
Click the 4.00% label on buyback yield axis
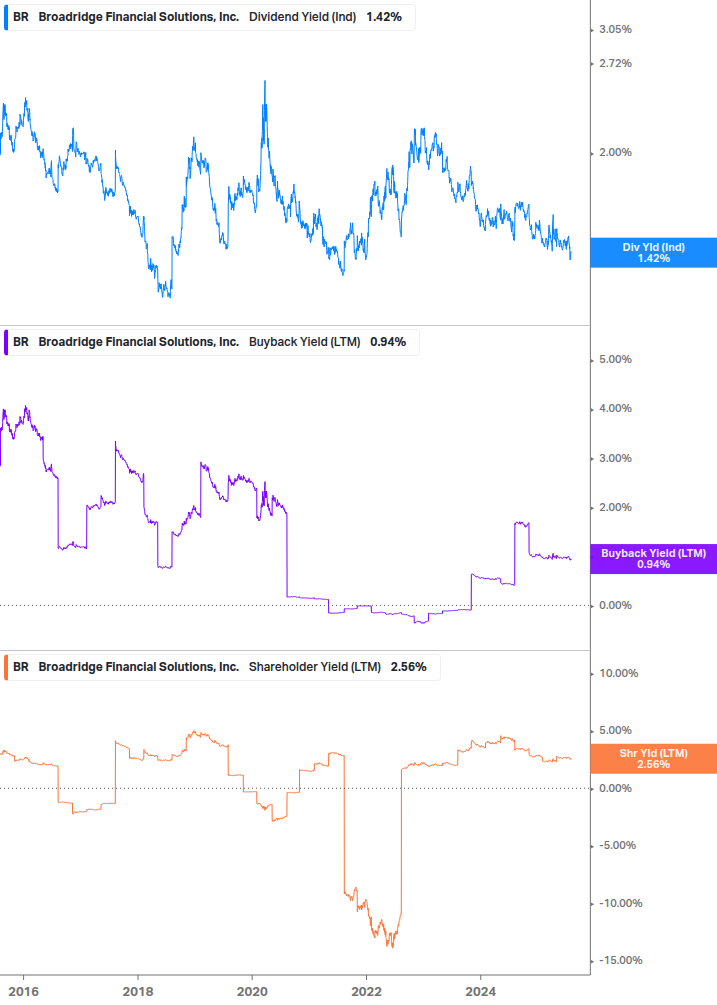click(615, 408)
